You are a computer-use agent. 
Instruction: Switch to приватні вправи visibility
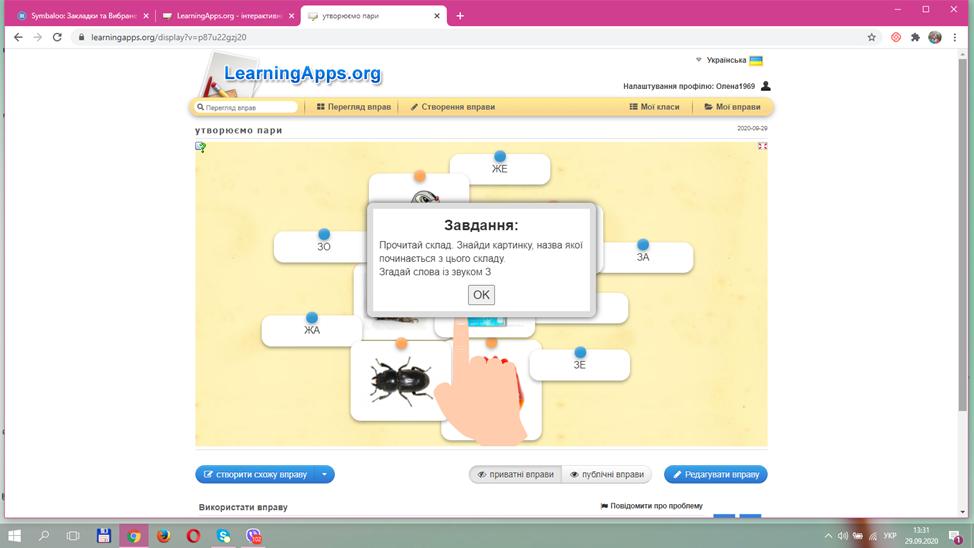coord(515,474)
